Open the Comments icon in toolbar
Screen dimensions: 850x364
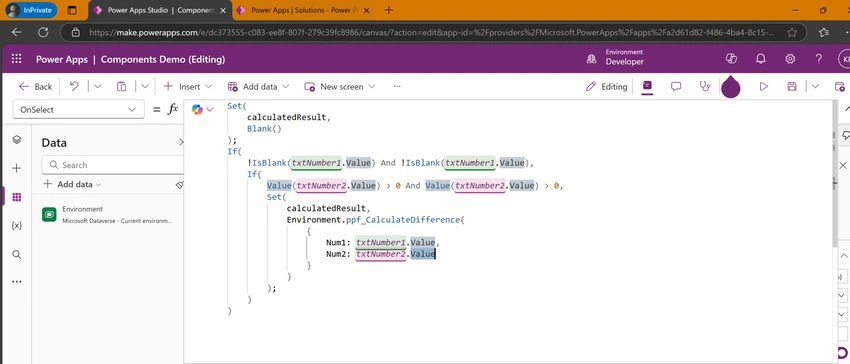point(676,86)
